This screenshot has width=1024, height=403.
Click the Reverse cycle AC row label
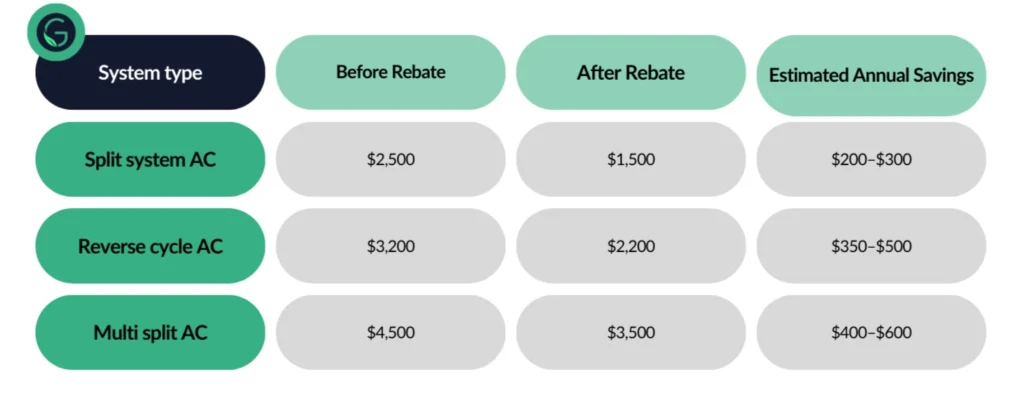coord(150,246)
